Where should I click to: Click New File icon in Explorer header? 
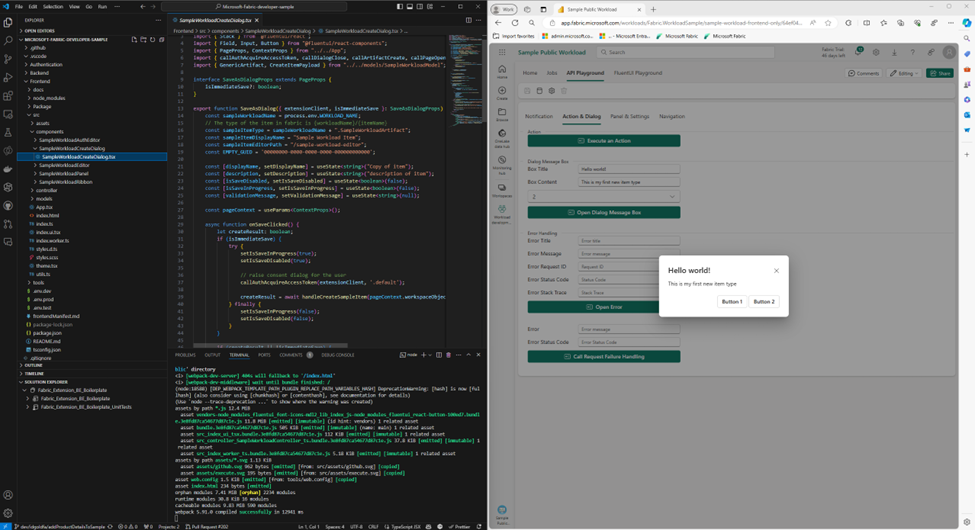[134, 39]
